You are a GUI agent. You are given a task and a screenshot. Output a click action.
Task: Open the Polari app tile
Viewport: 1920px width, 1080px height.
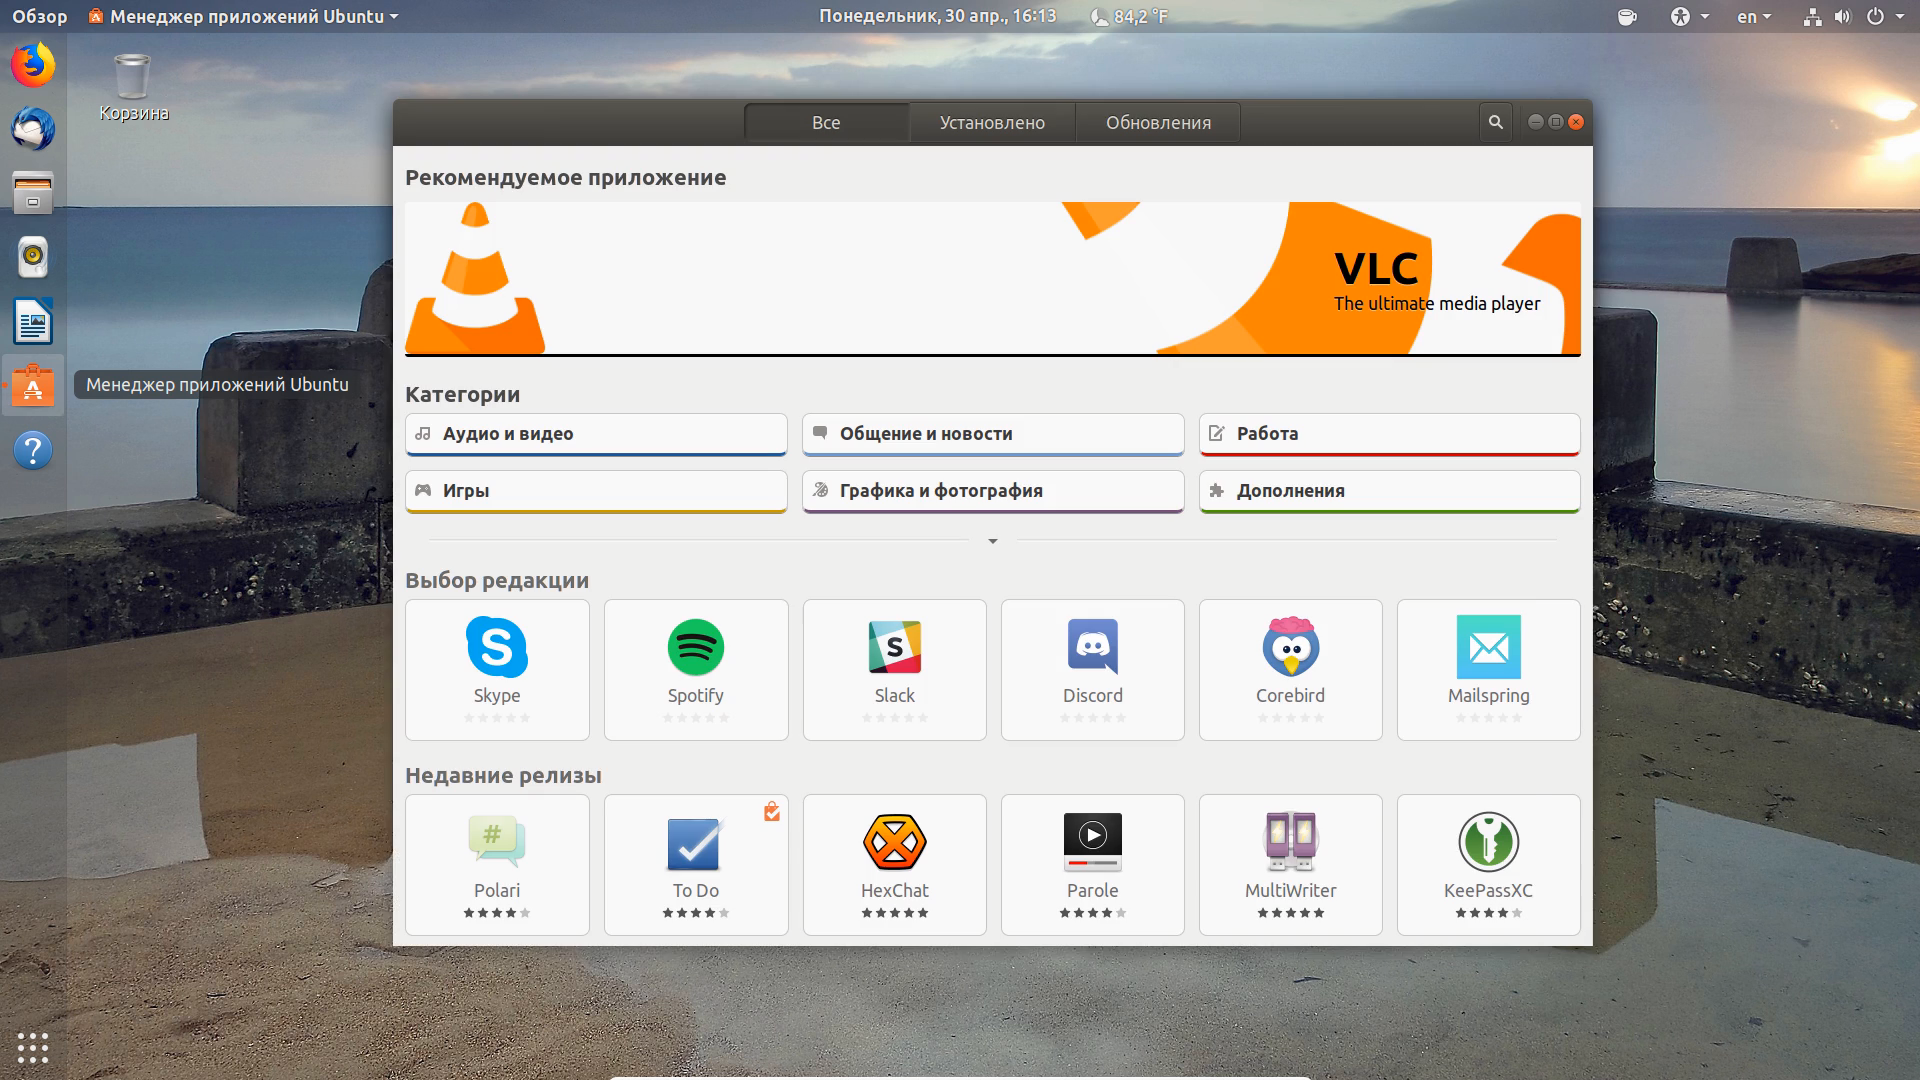coord(497,865)
